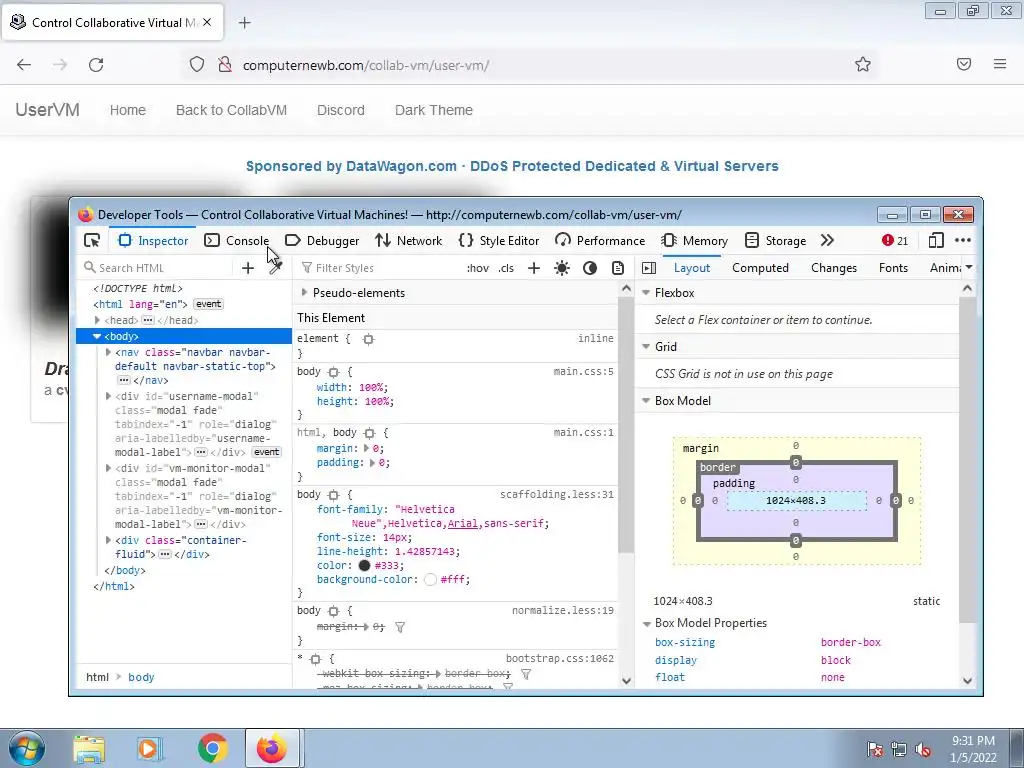
Task: Open the Inspector panel
Action: (x=153, y=240)
